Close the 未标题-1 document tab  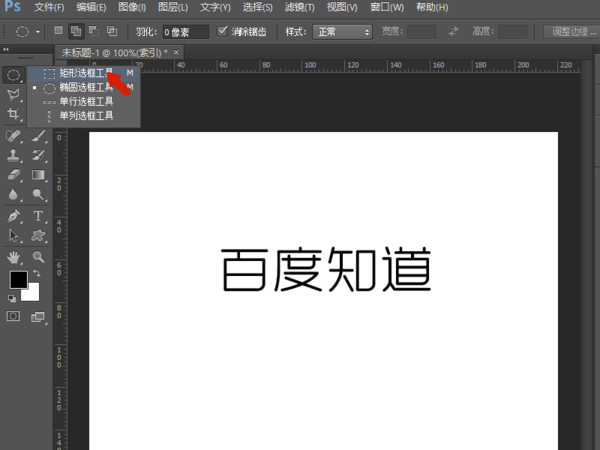[176, 52]
